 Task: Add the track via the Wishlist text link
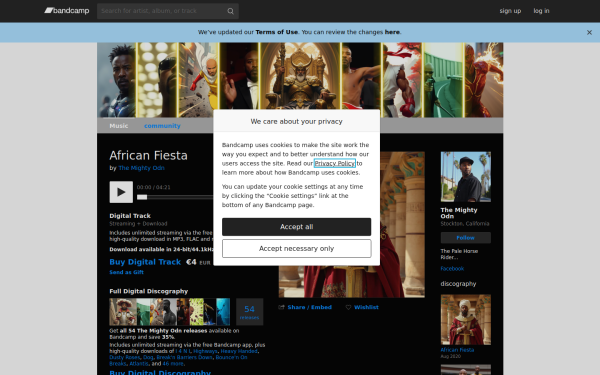coord(366,307)
